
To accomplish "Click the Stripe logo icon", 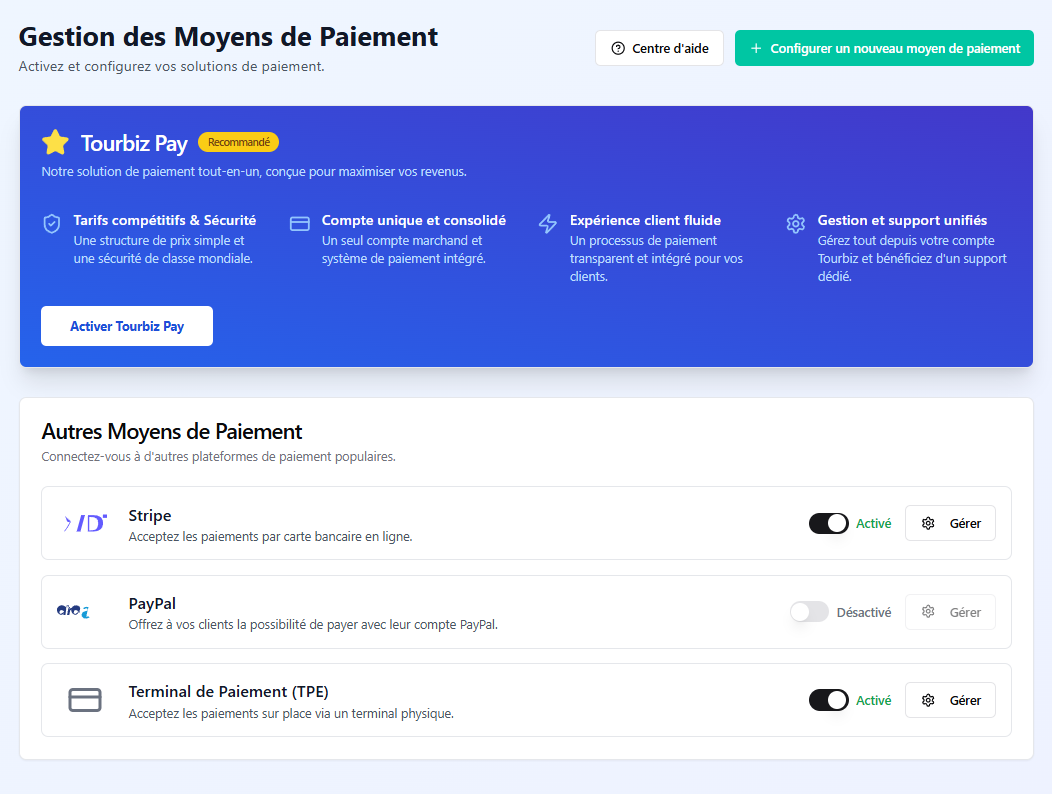I will coord(85,523).
